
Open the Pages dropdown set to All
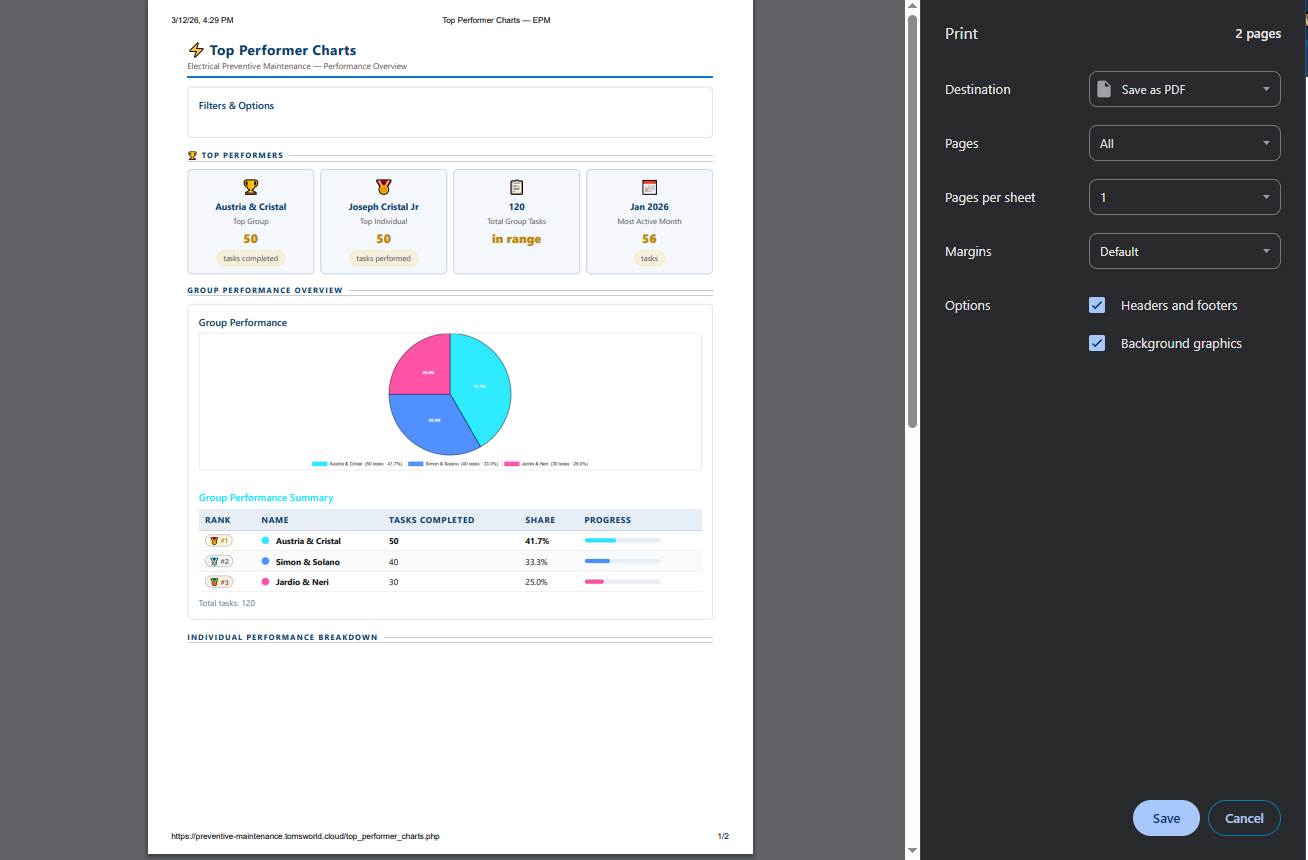coord(1184,143)
